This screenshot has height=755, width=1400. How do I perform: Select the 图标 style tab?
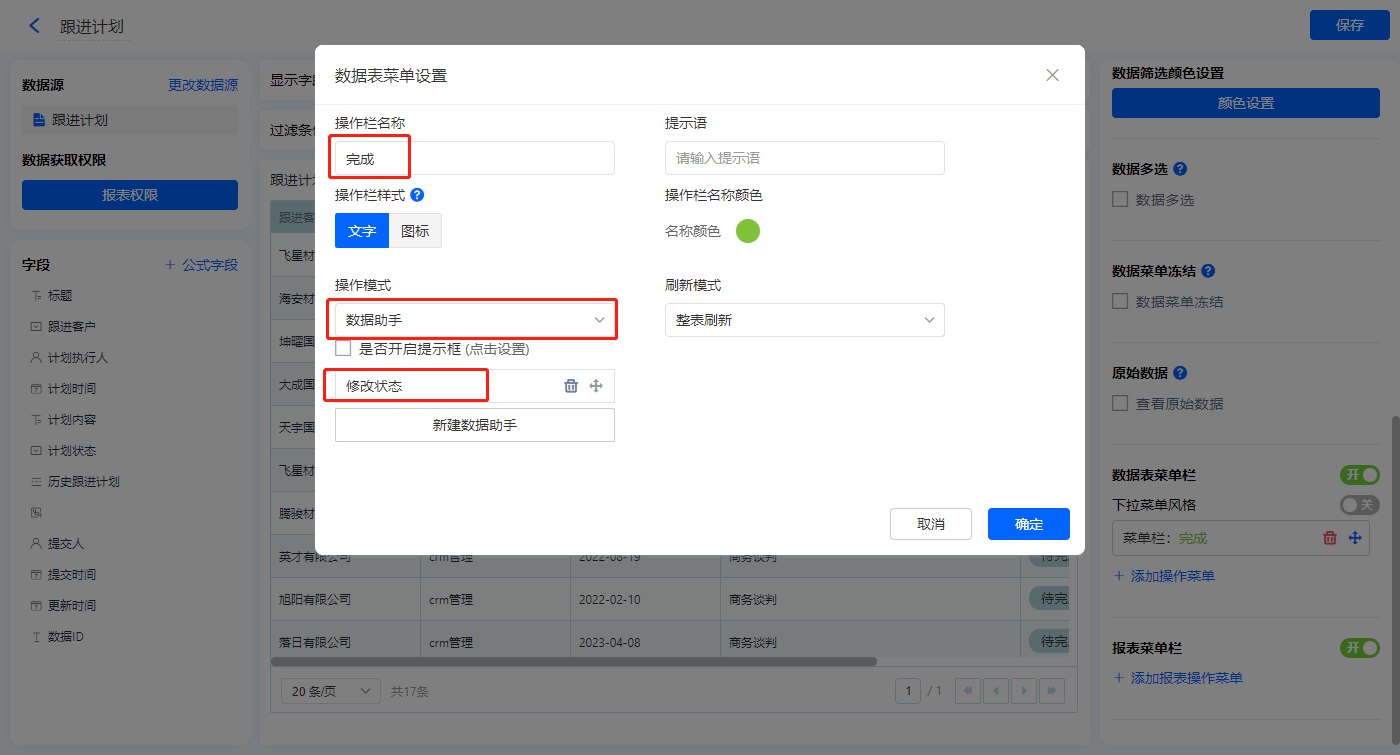(x=415, y=231)
